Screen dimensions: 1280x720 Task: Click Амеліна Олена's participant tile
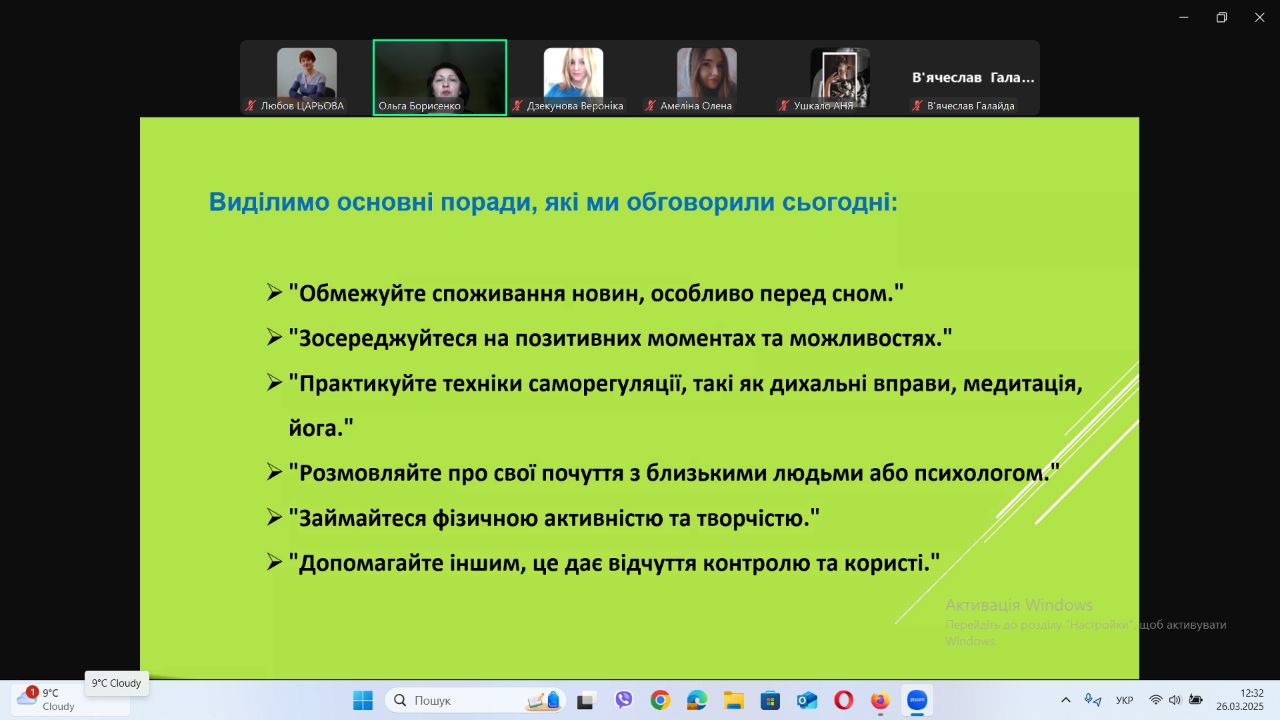pos(706,77)
